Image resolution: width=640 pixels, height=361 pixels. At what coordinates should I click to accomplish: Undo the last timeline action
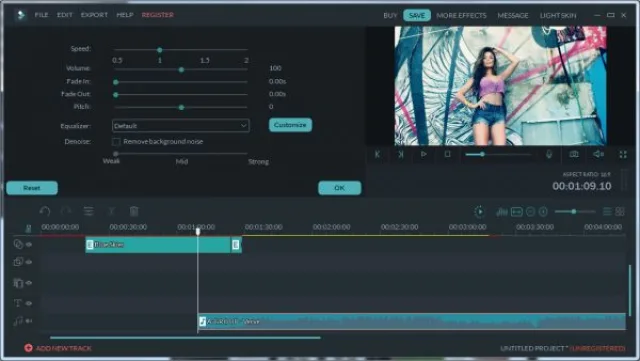[45, 211]
